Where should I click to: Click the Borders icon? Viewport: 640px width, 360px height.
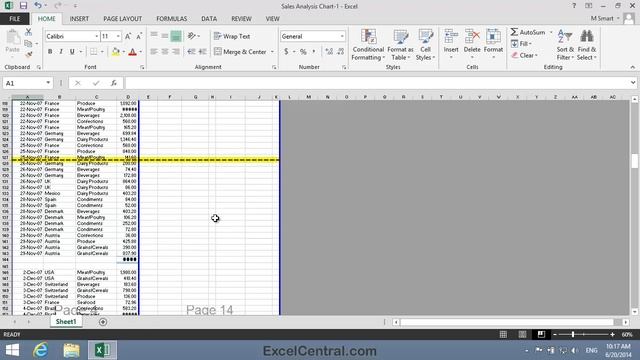click(x=93, y=52)
